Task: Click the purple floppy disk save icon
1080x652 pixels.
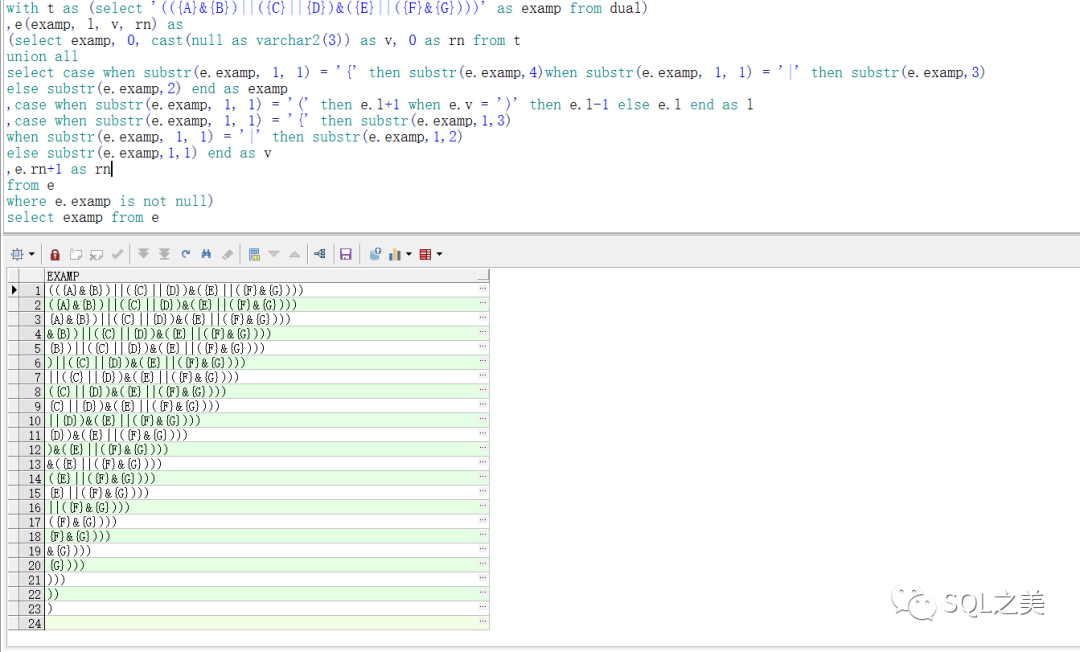Action: click(346, 254)
